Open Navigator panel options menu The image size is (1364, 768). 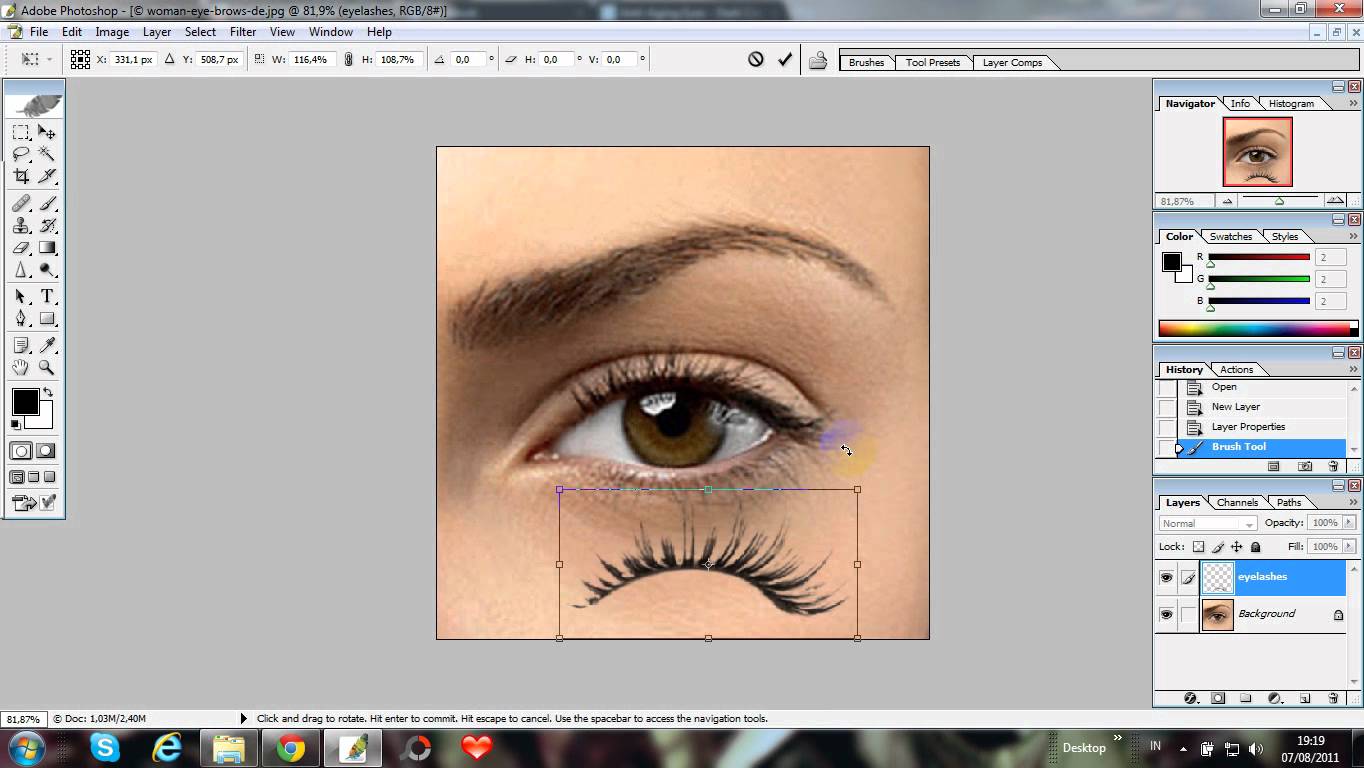coord(1354,104)
